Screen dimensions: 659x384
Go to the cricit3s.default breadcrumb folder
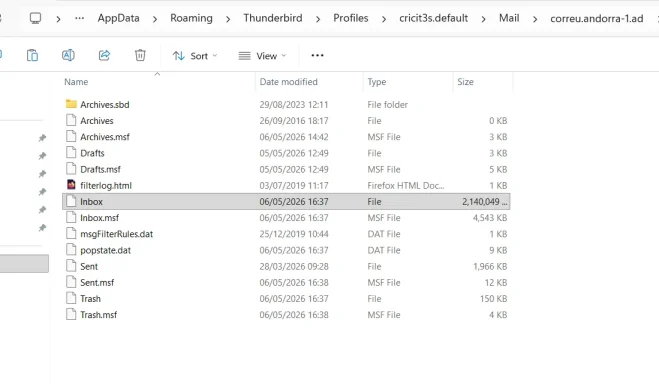[x=434, y=18]
